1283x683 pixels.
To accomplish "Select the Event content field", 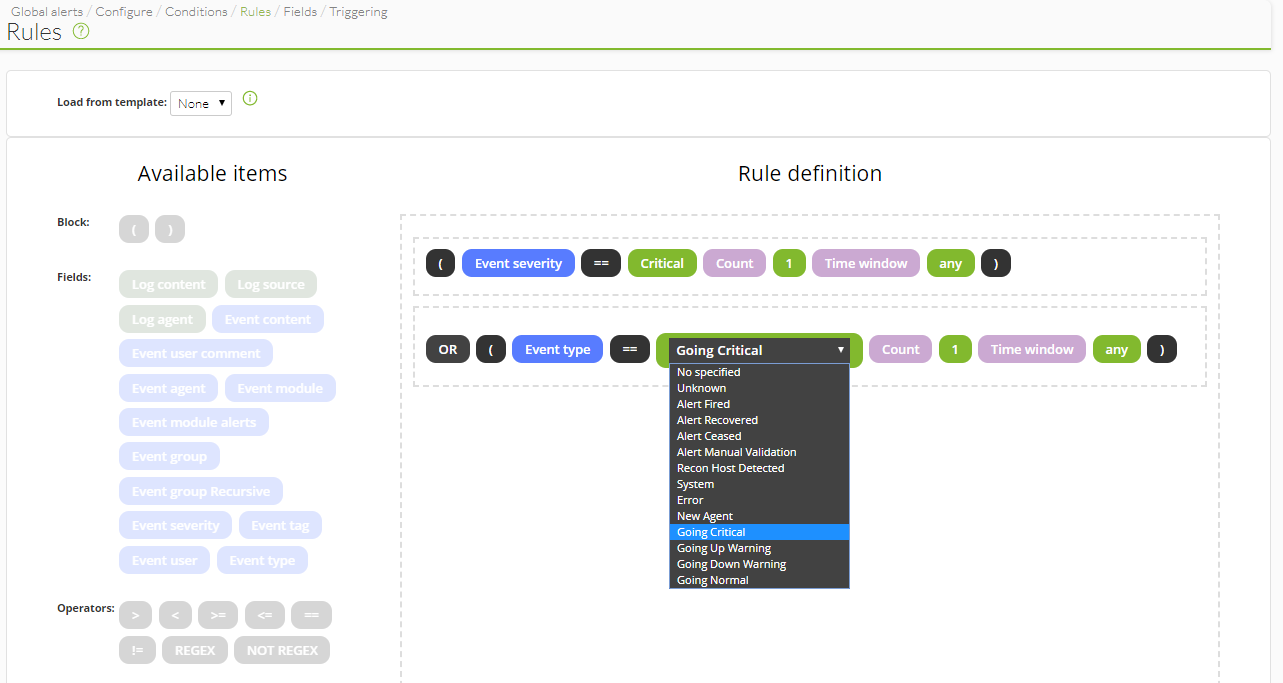I will [268, 320].
